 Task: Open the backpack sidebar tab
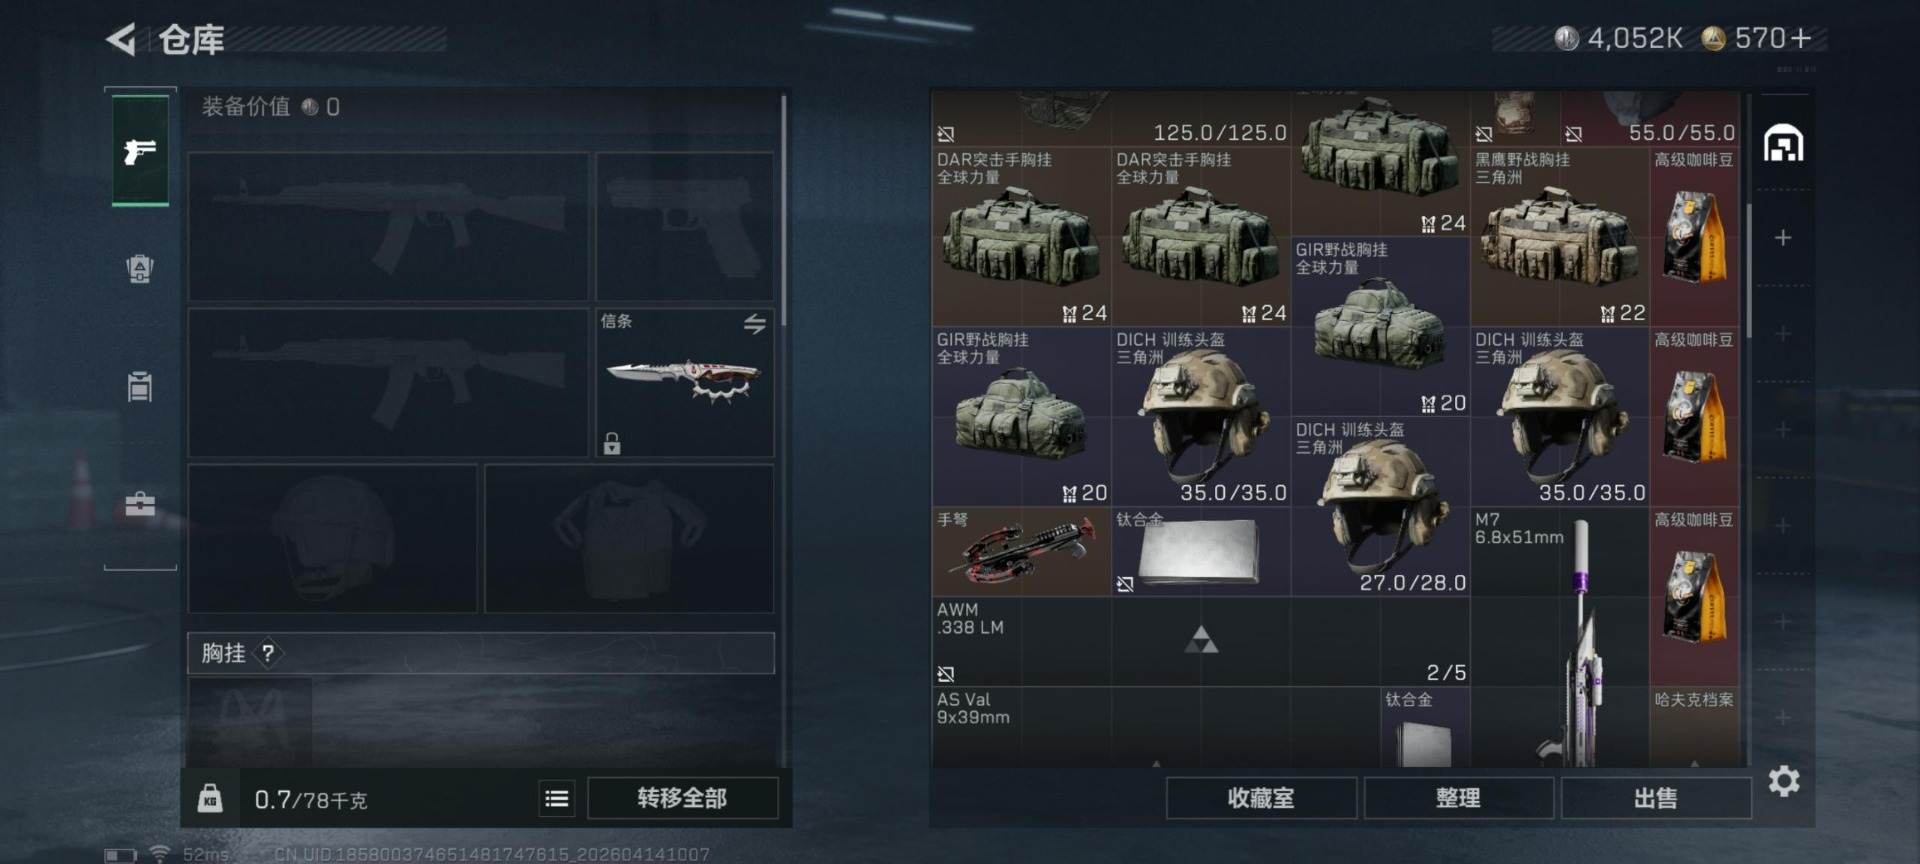tap(140, 268)
